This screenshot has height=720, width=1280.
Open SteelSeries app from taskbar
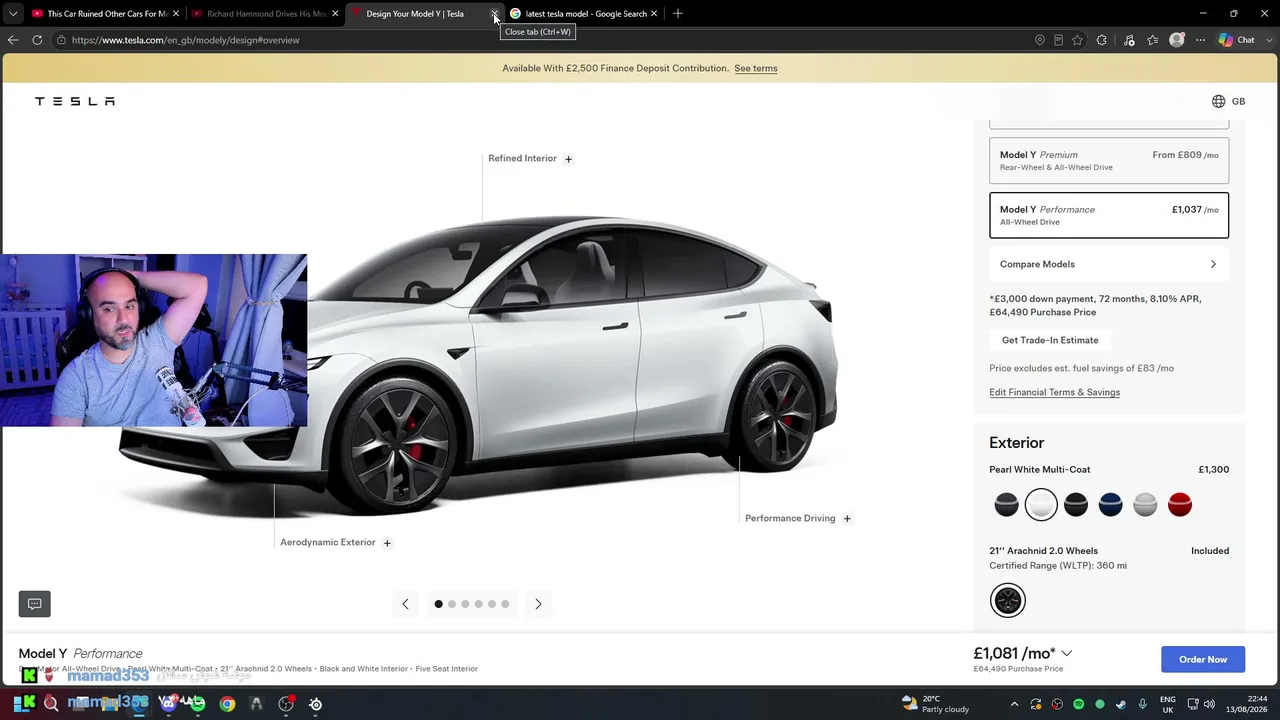click(315, 704)
